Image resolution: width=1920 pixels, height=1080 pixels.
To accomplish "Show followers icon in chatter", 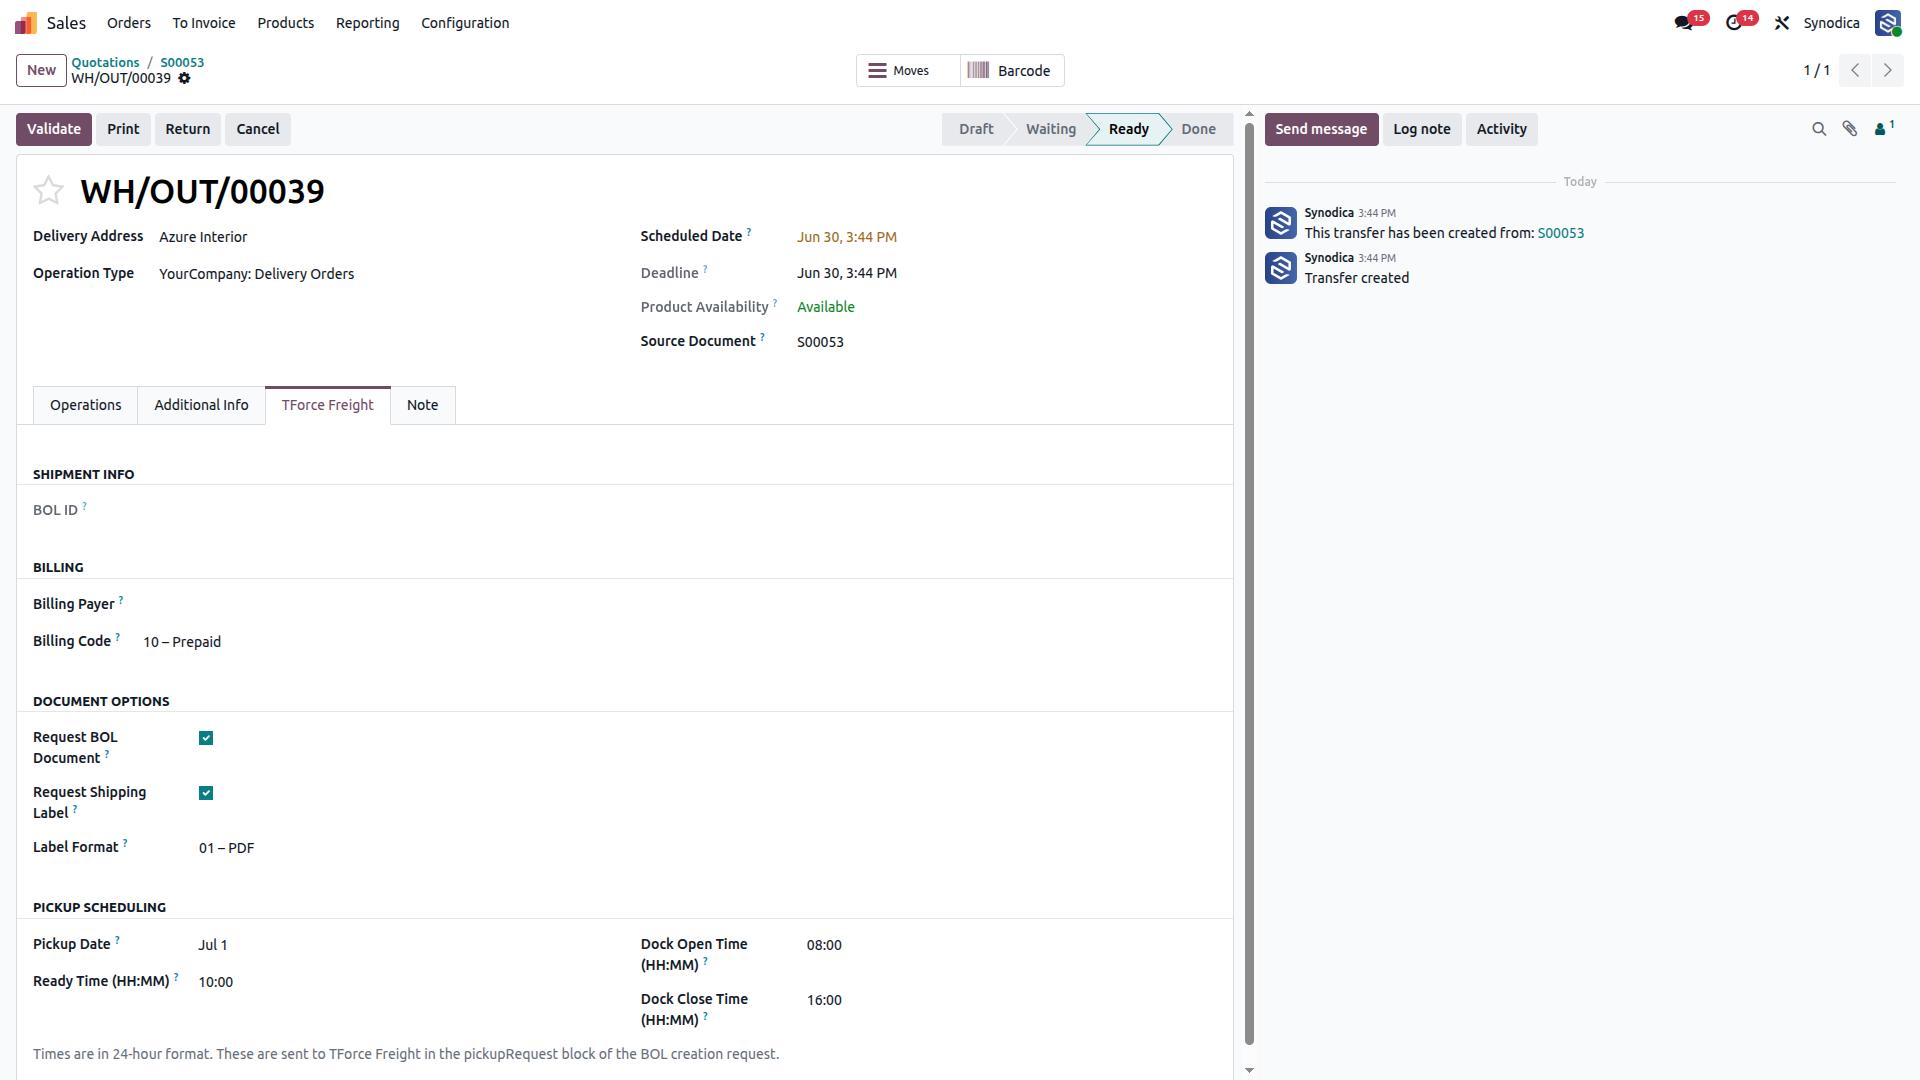I will pos(1883,128).
